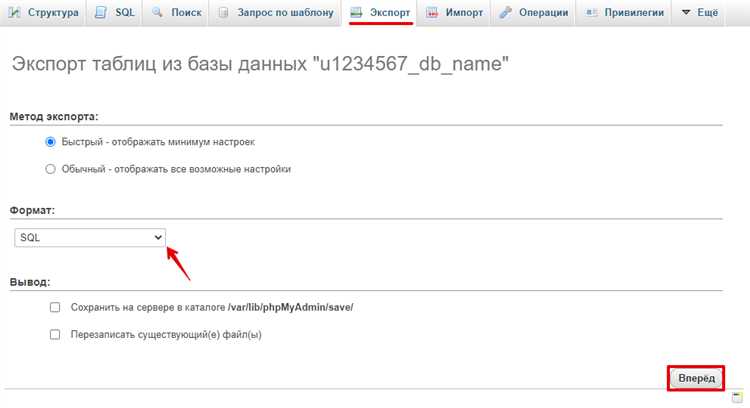Select the Обычный export method radio
Image resolution: width=750 pixels, height=408 pixels.
[x=50, y=169]
